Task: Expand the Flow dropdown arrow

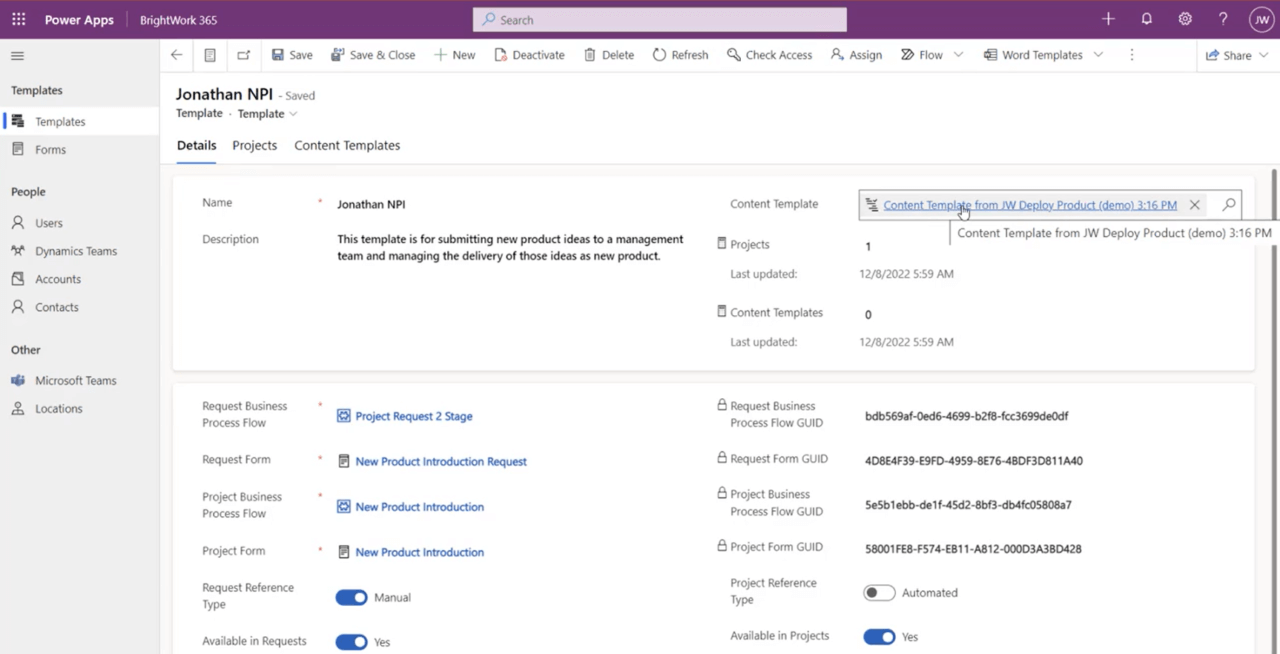Action: [957, 55]
